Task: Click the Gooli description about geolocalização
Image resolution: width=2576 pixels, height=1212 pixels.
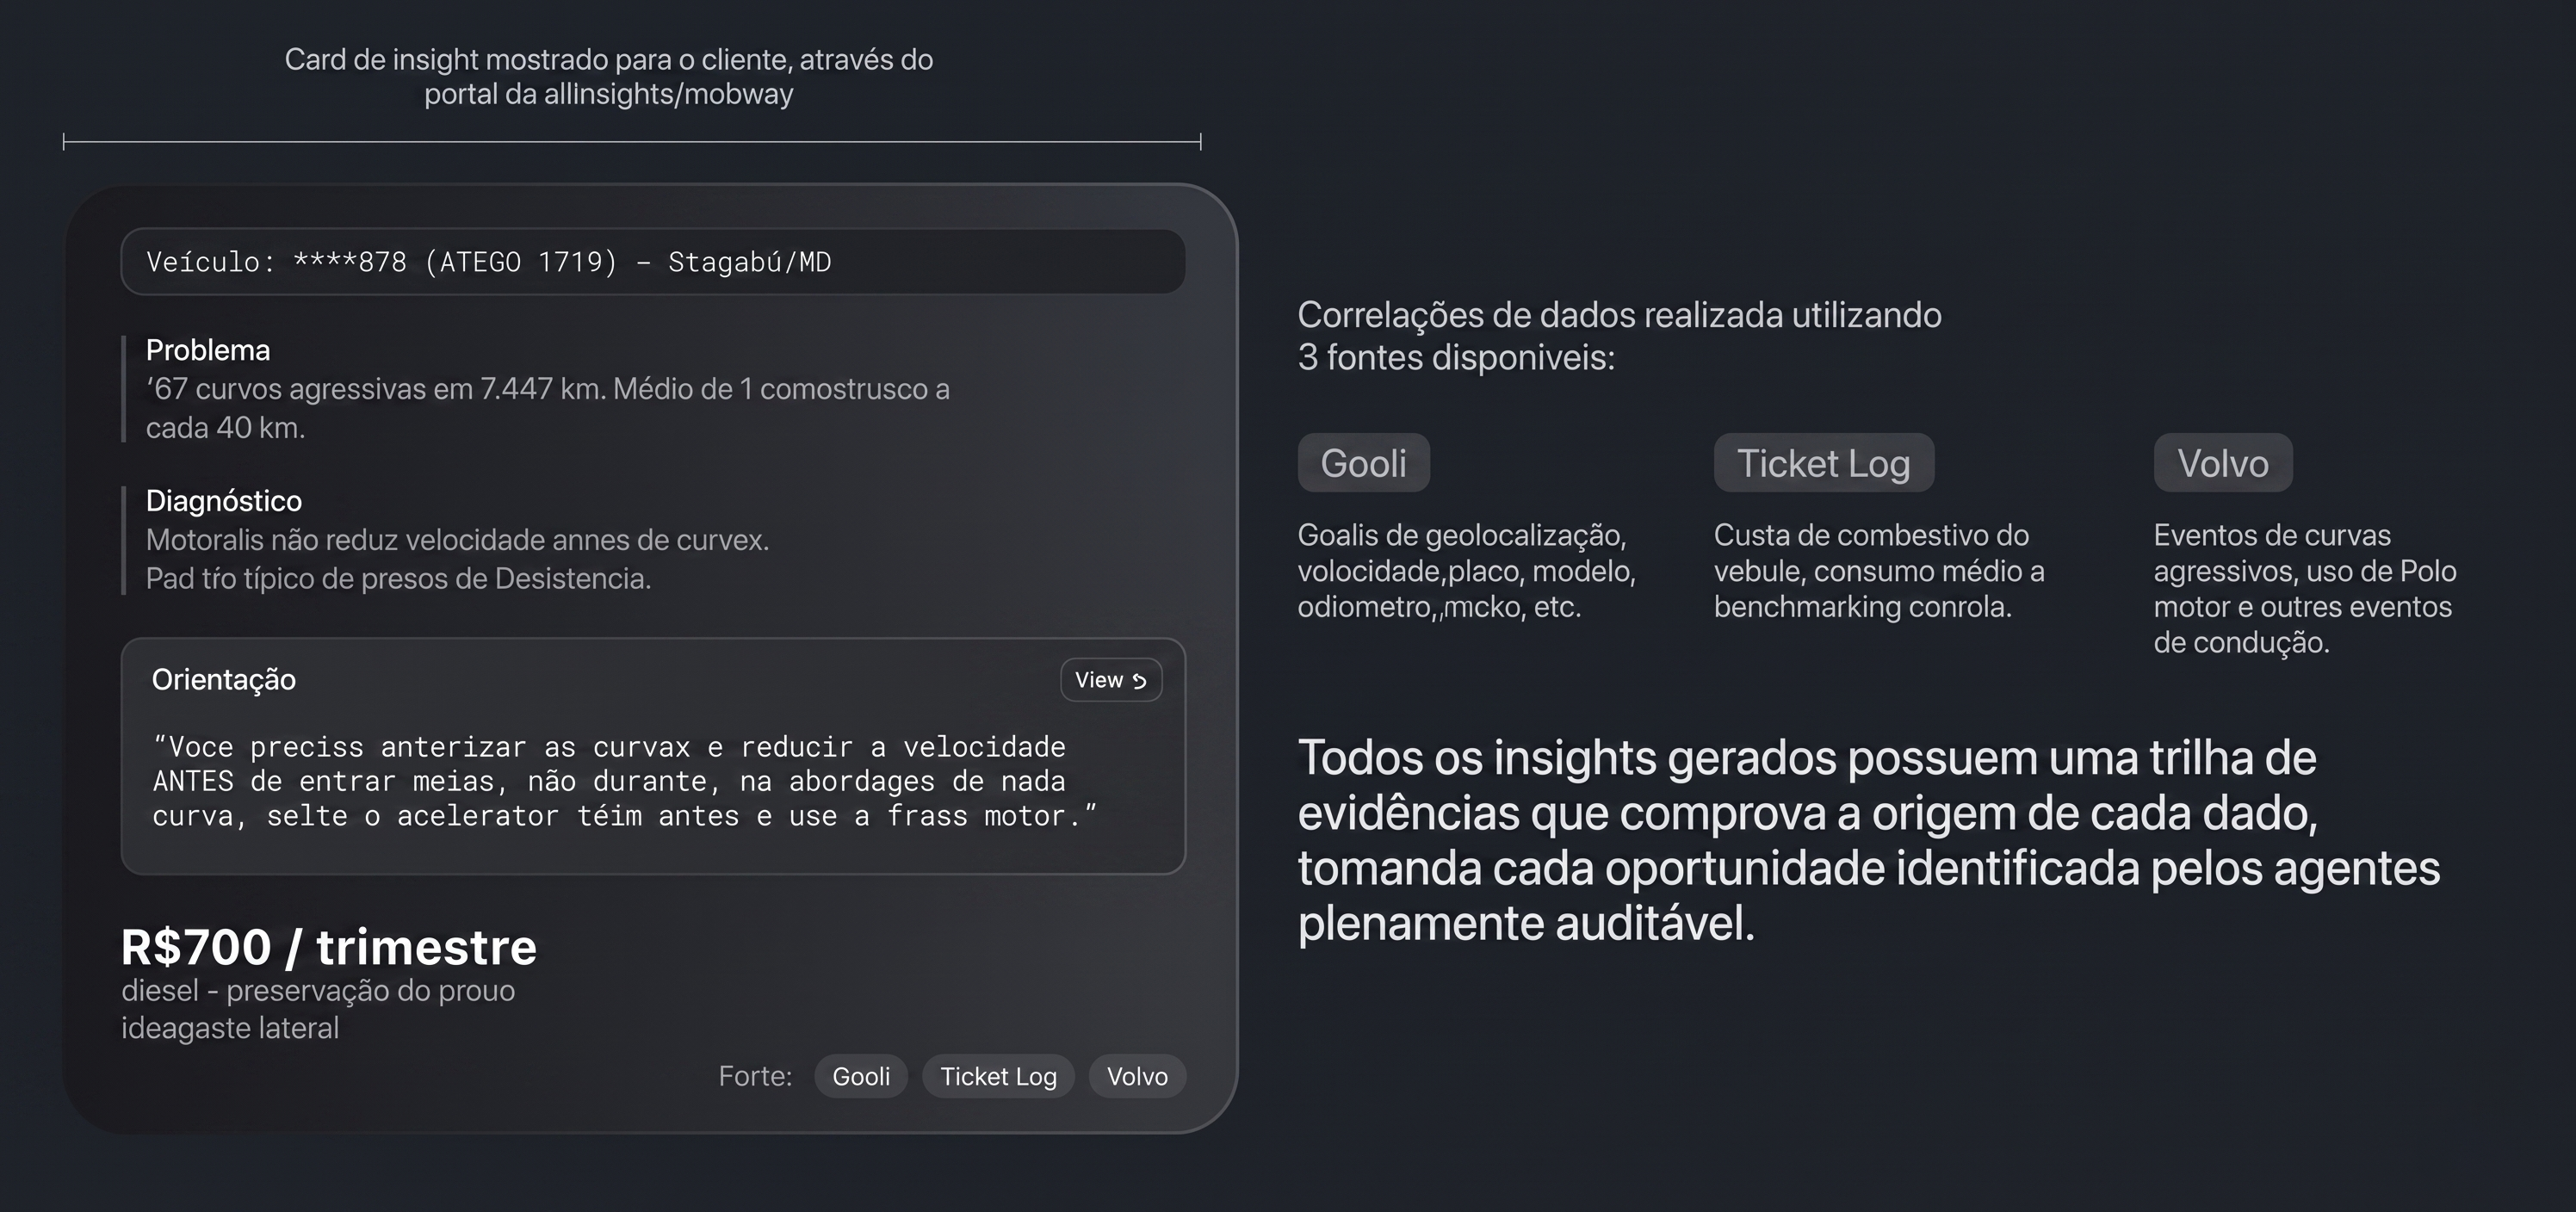Action: (1466, 571)
